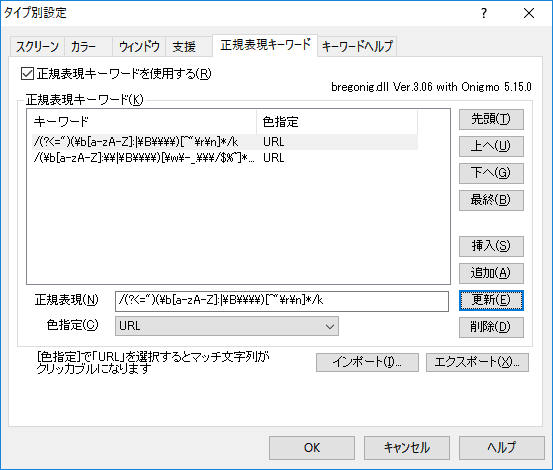Confirm with the OK button
This screenshot has width=553, height=470.
click(312, 448)
